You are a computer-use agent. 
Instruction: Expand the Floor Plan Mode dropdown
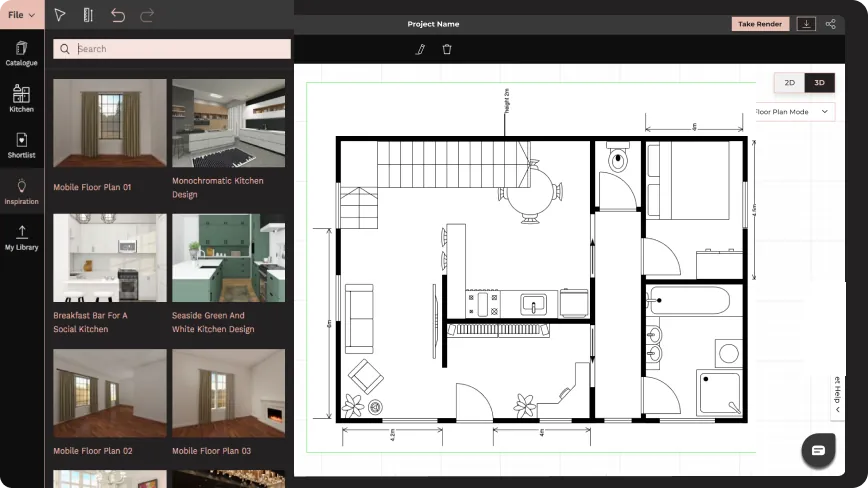tap(794, 112)
